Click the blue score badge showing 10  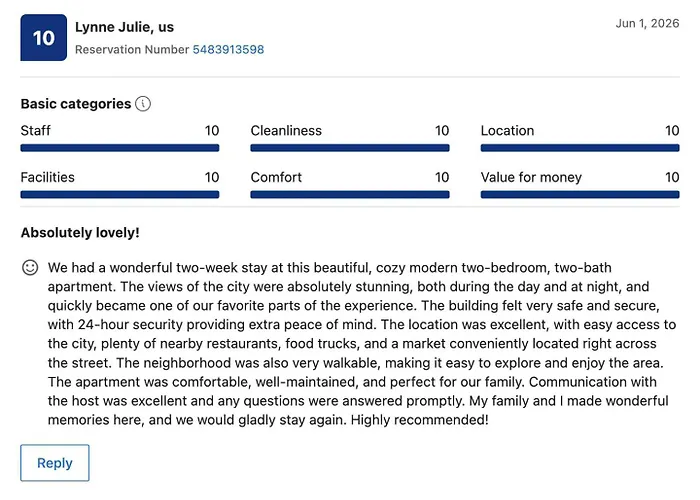[44, 38]
